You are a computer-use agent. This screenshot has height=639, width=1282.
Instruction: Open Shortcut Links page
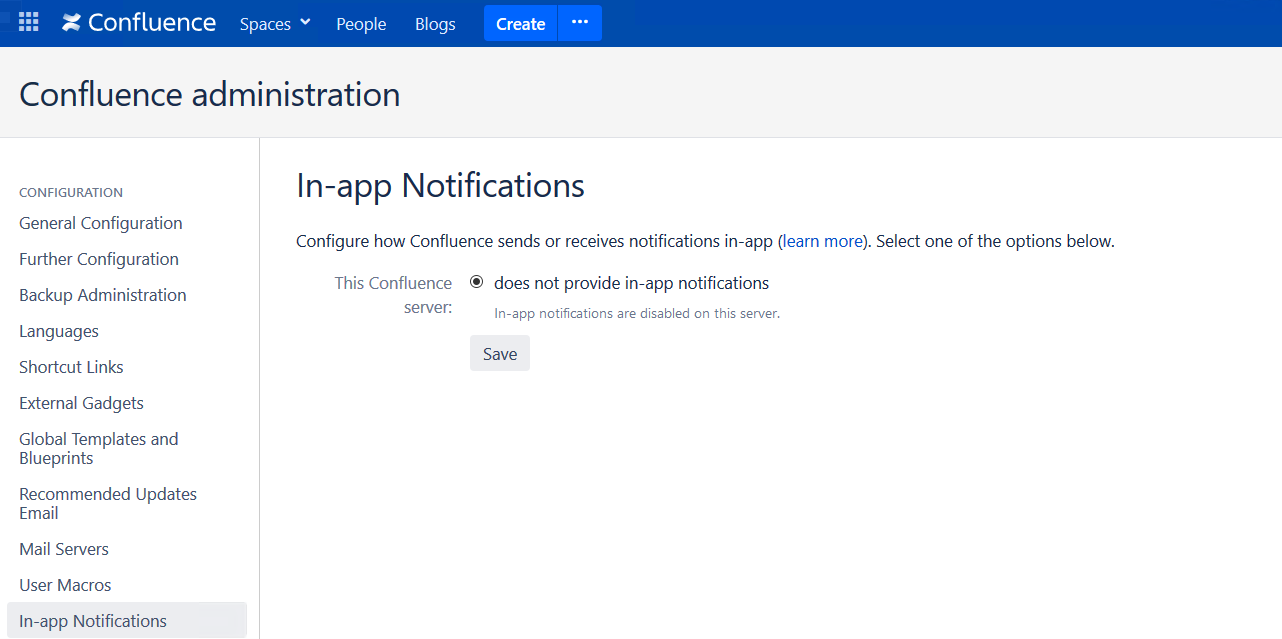point(71,367)
